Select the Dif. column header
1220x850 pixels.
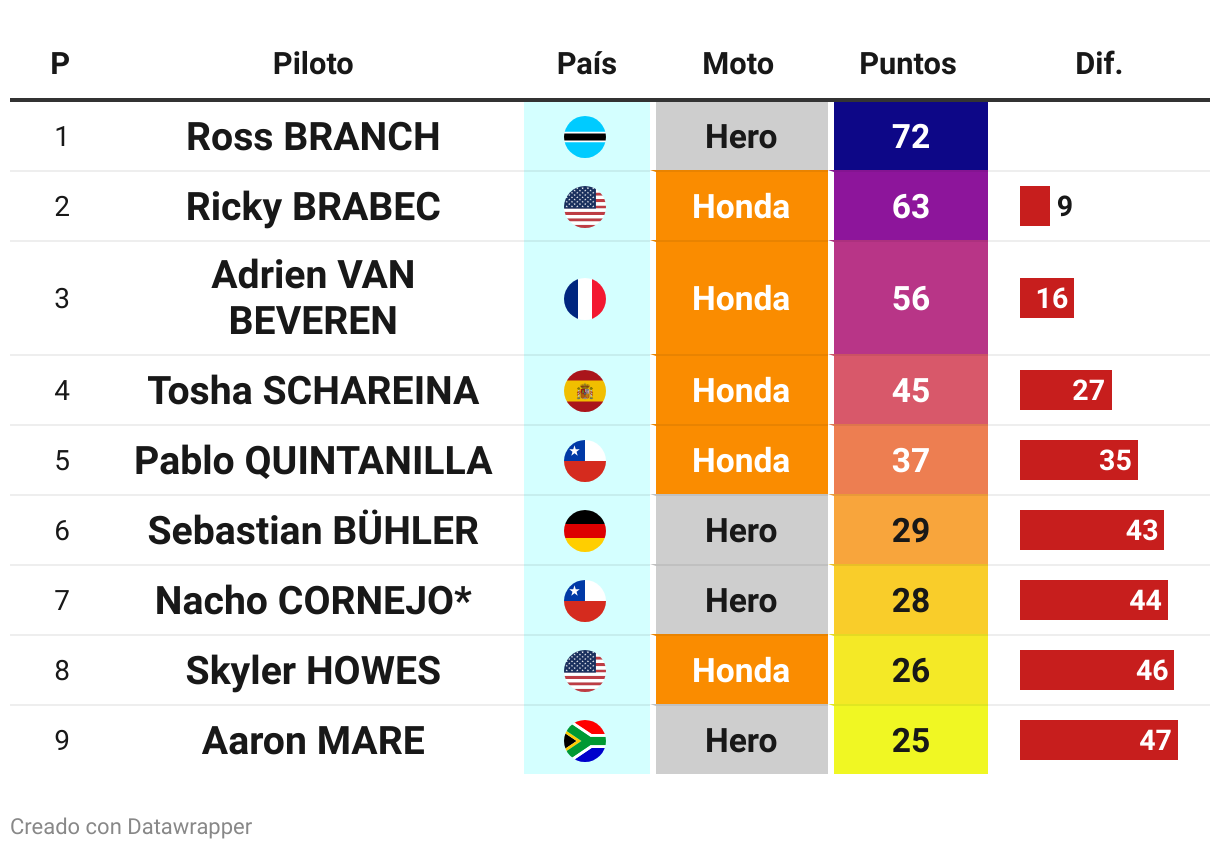[x=1099, y=64]
